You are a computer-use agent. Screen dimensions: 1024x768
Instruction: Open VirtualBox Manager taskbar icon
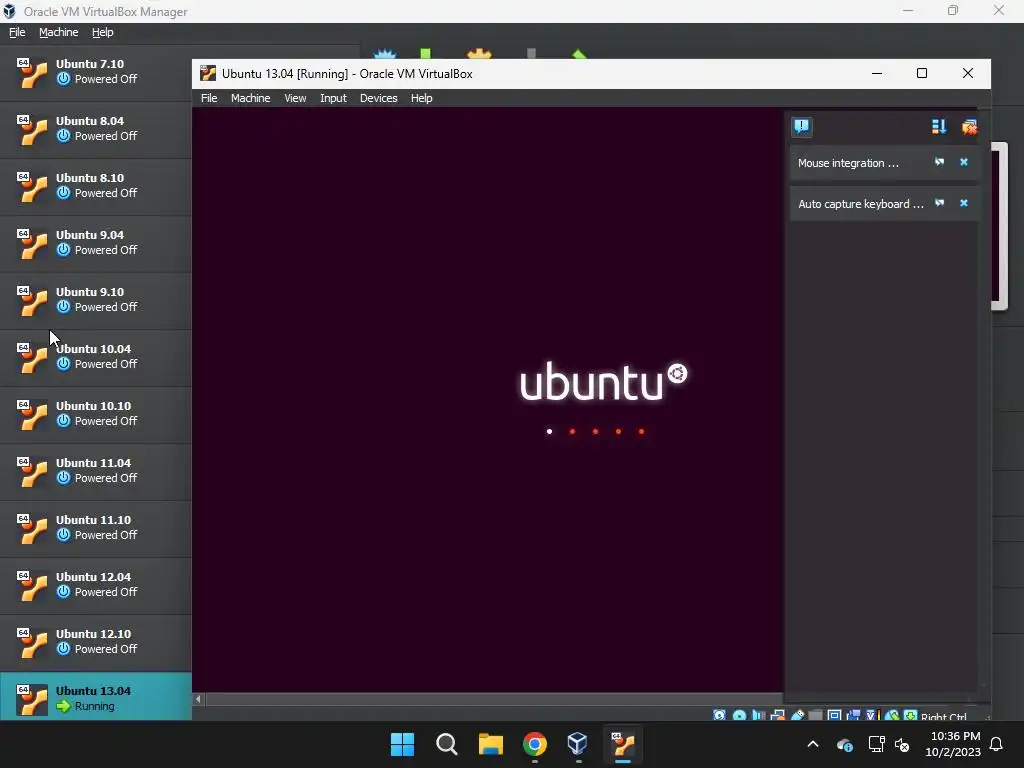point(578,744)
